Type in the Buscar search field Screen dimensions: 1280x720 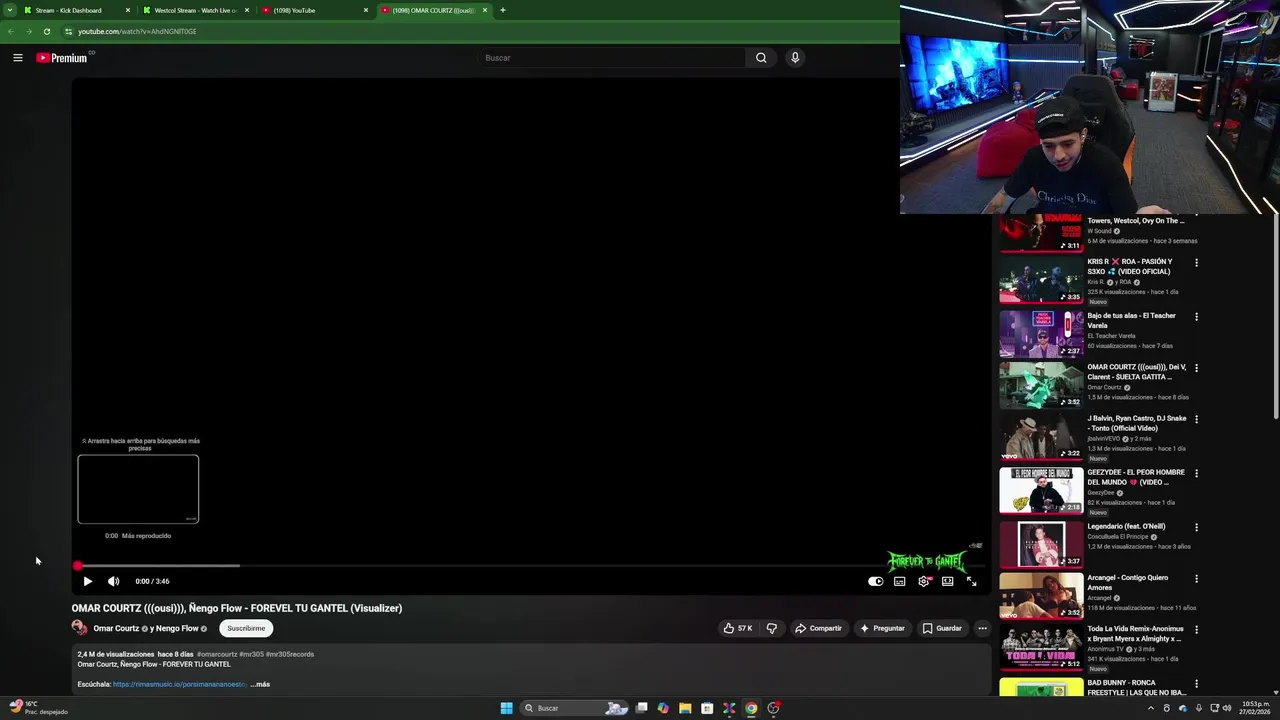pyautogui.click(x=611, y=58)
